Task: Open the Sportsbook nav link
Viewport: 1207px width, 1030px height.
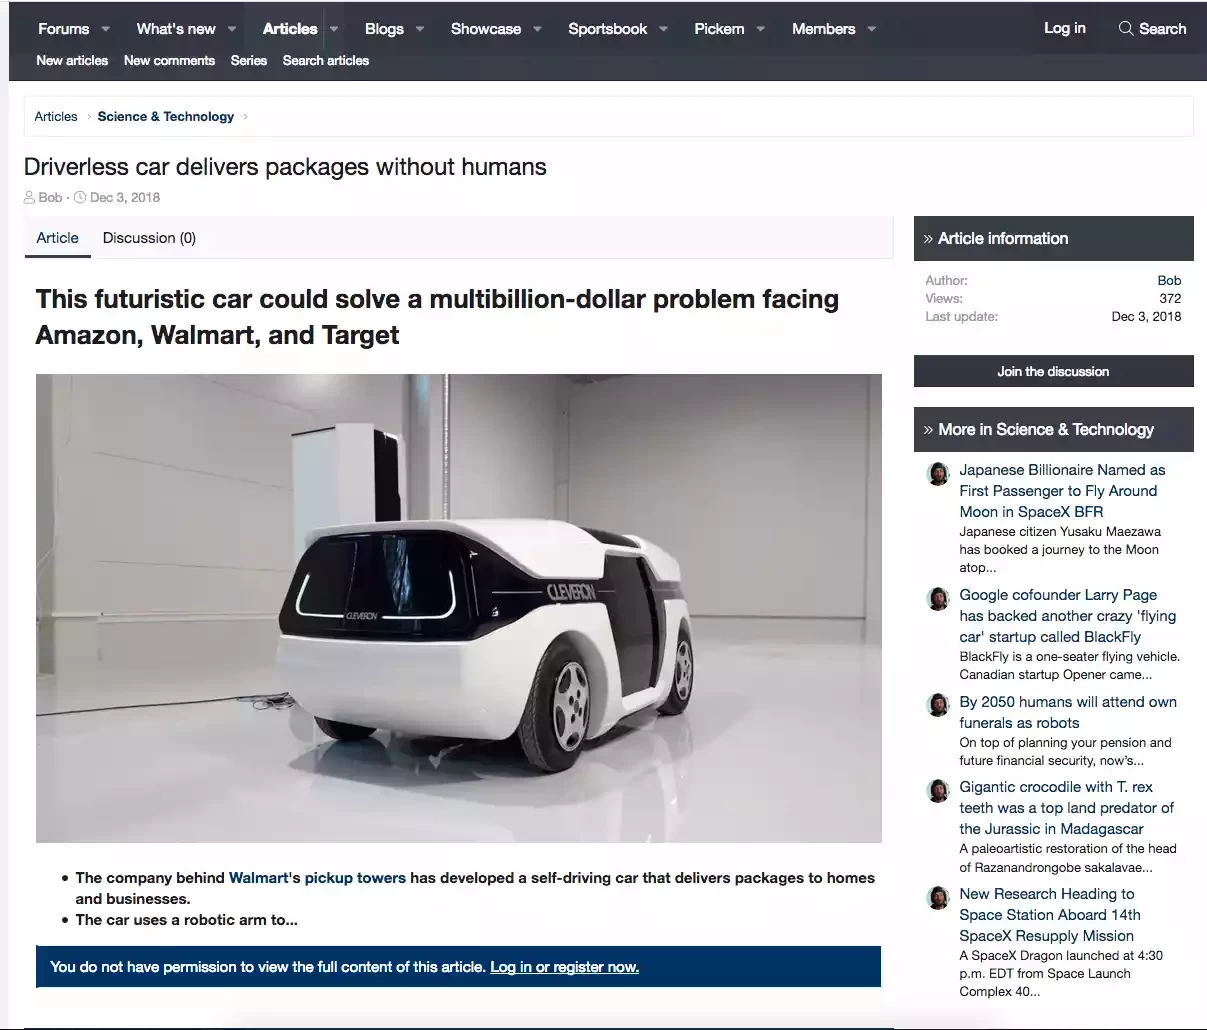Action: pos(608,29)
